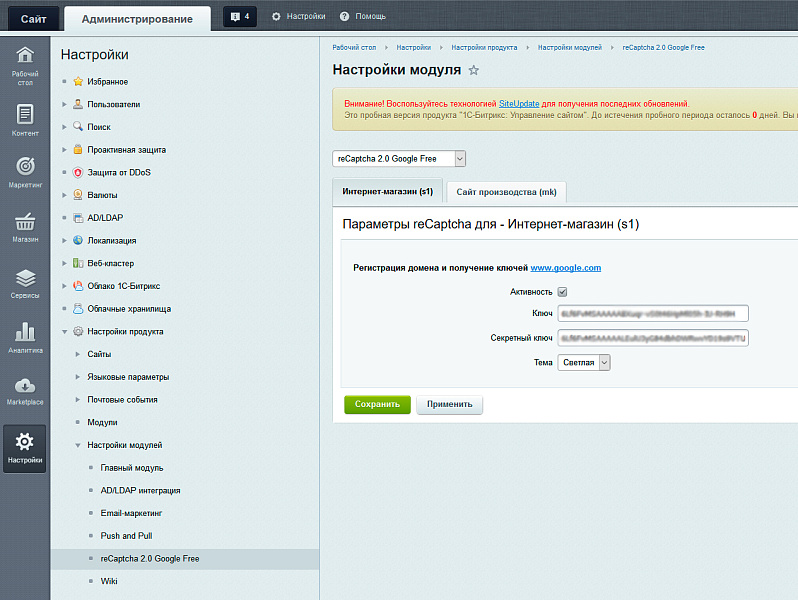Open the Тема dropdown set to Светлая
798x600 pixels.
coord(584,363)
